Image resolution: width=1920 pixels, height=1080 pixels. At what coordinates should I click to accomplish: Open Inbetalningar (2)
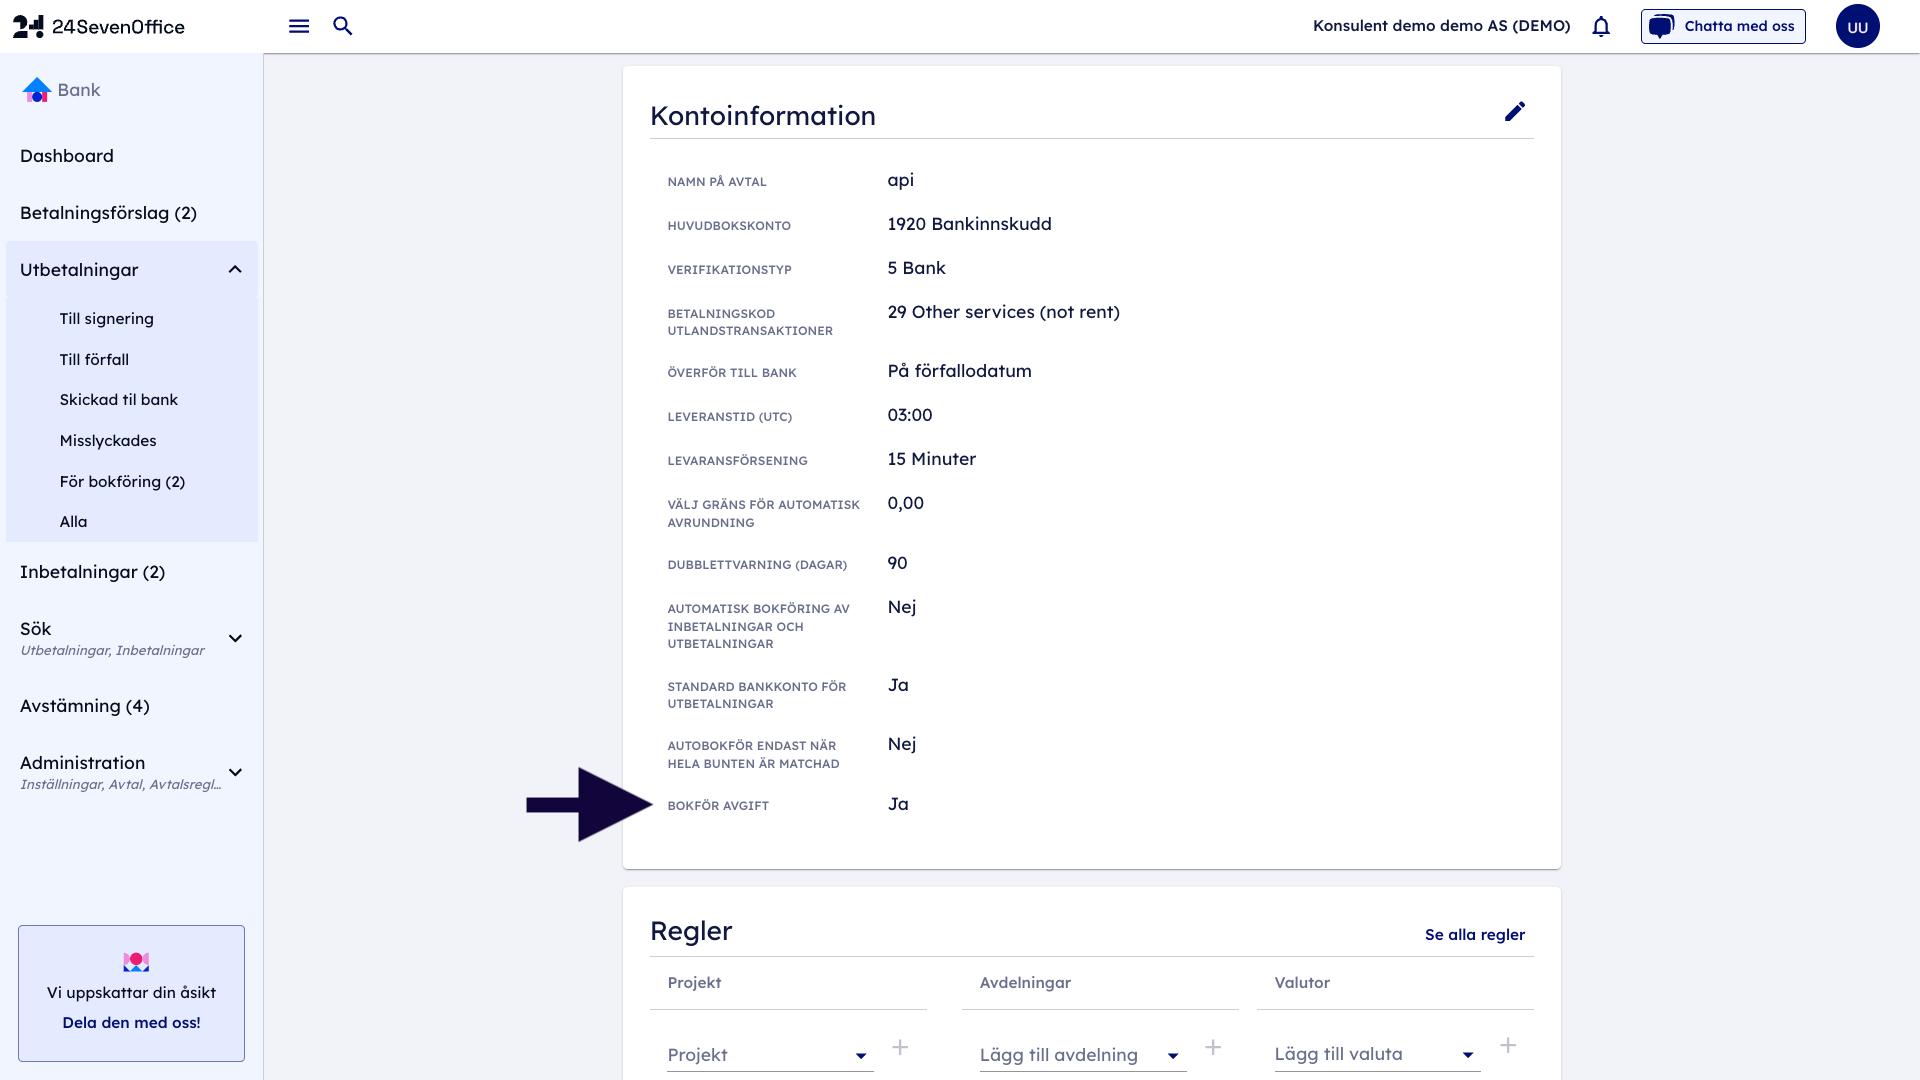pyautogui.click(x=92, y=572)
